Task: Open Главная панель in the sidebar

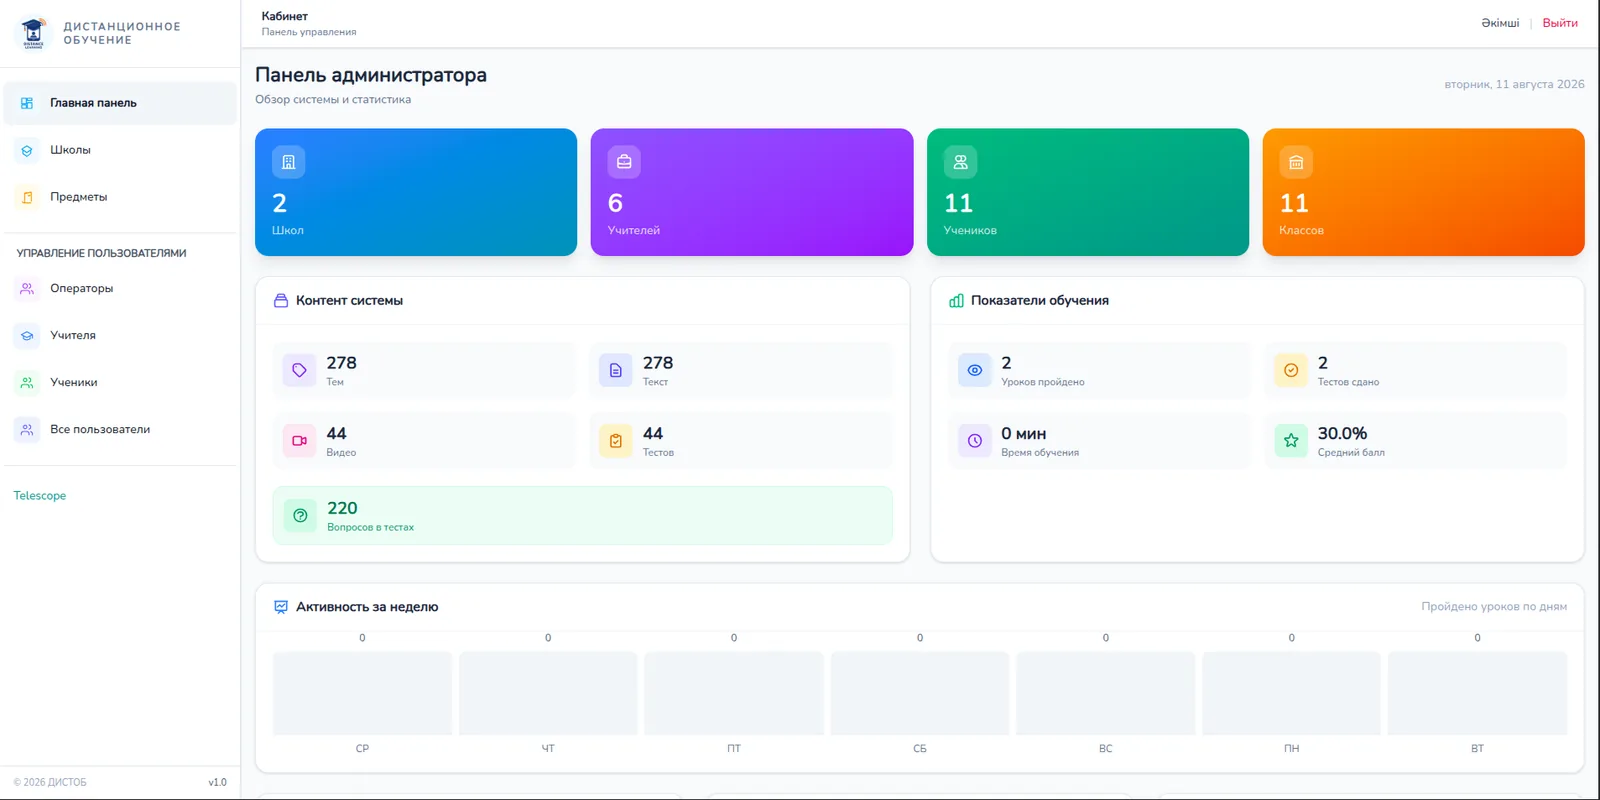Action: 120,103
